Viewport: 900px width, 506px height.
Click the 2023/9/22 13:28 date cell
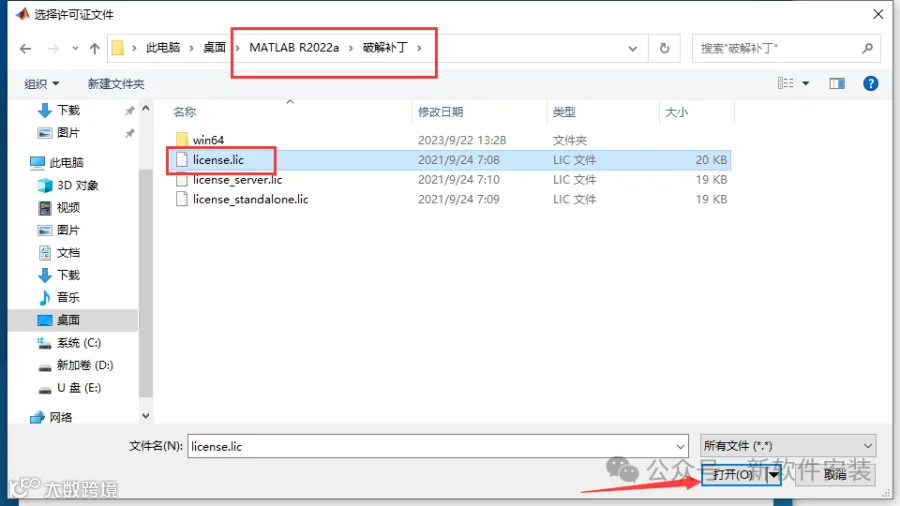[x=462, y=140]
